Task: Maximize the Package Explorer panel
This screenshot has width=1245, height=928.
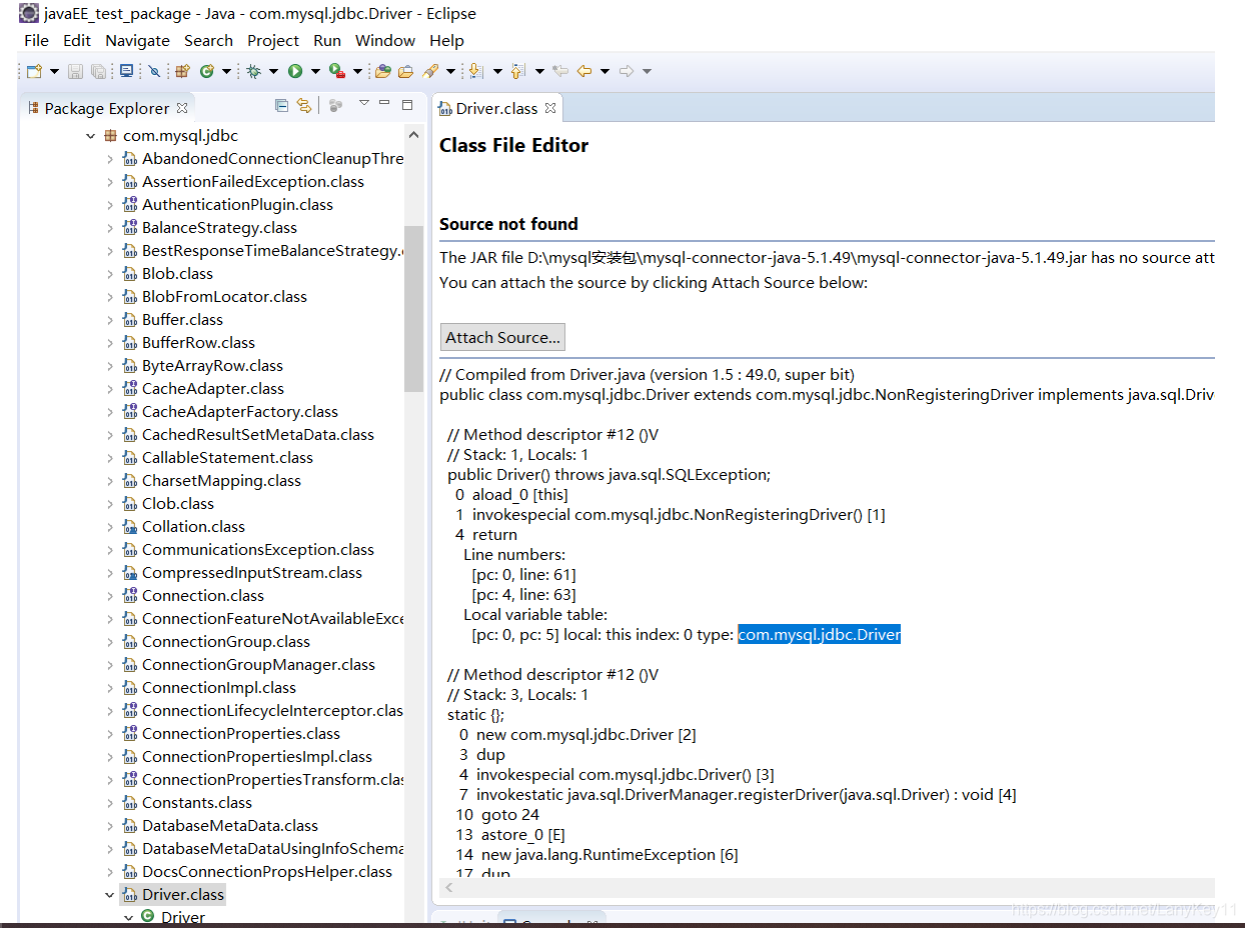Action: tap(407, 104)
